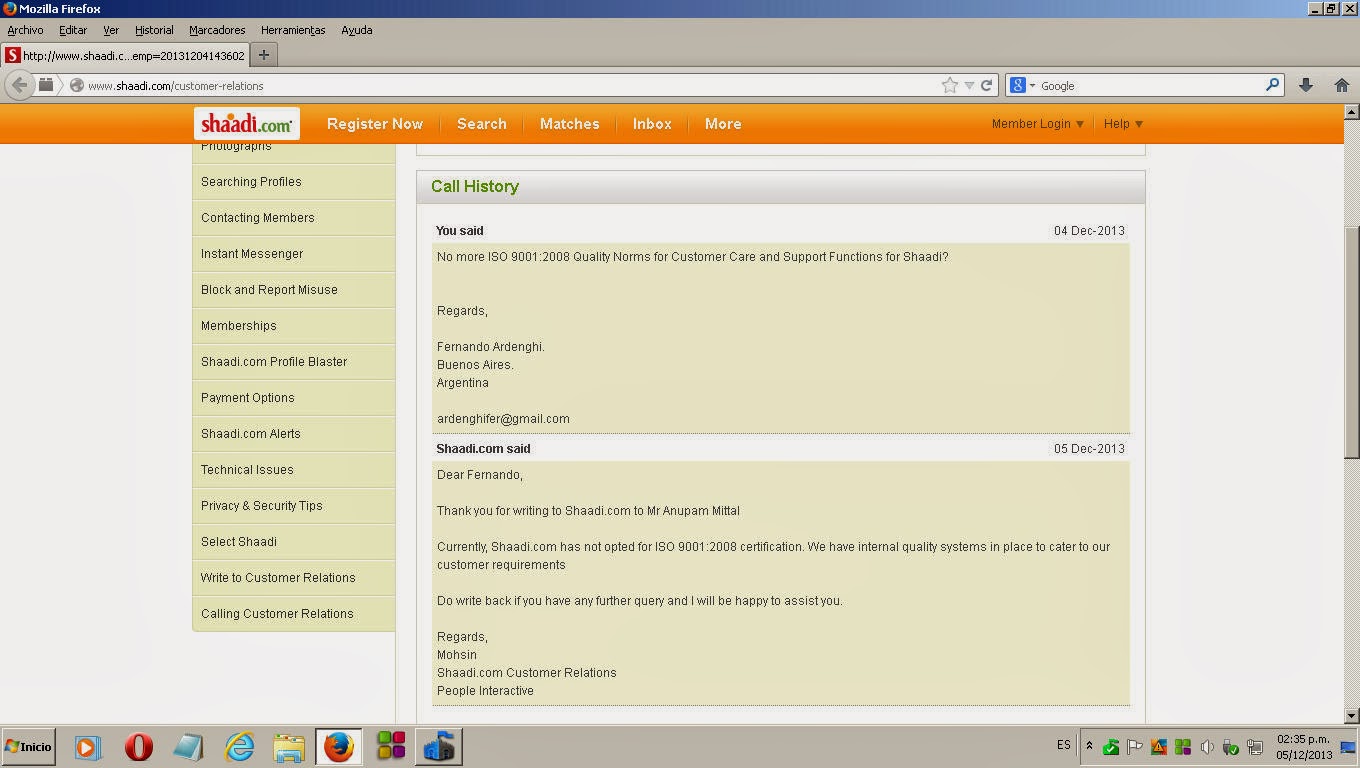The height and width of the screenshot is (768, 1360).
Task: Open URL history dropdown arrow
Action: pyautogui.click(x=969, y=86)
